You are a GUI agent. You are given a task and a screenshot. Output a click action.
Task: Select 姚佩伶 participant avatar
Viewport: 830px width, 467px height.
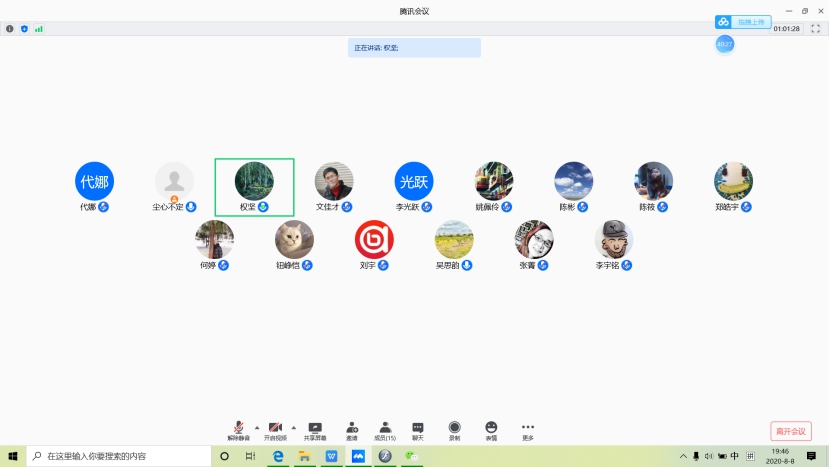(x=494, y=181)
